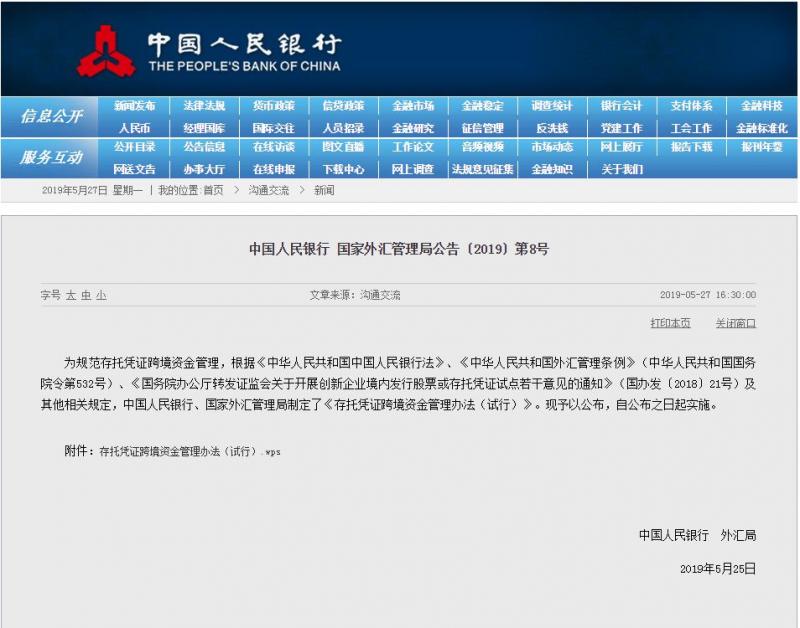Set font size to 小 (small)
This screenshot has height=628, width=800.
pos(101,295)
